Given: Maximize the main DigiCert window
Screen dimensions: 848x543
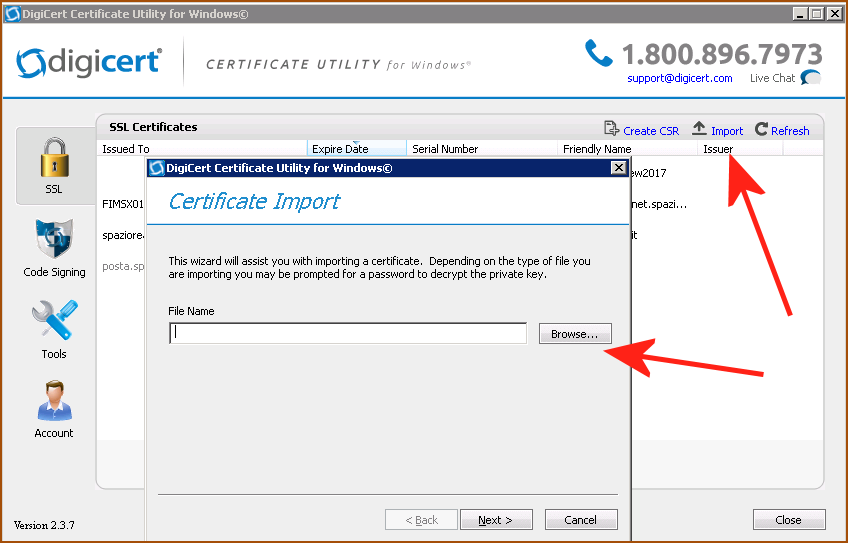Looking at the screenshot, I should pos(817,14).
